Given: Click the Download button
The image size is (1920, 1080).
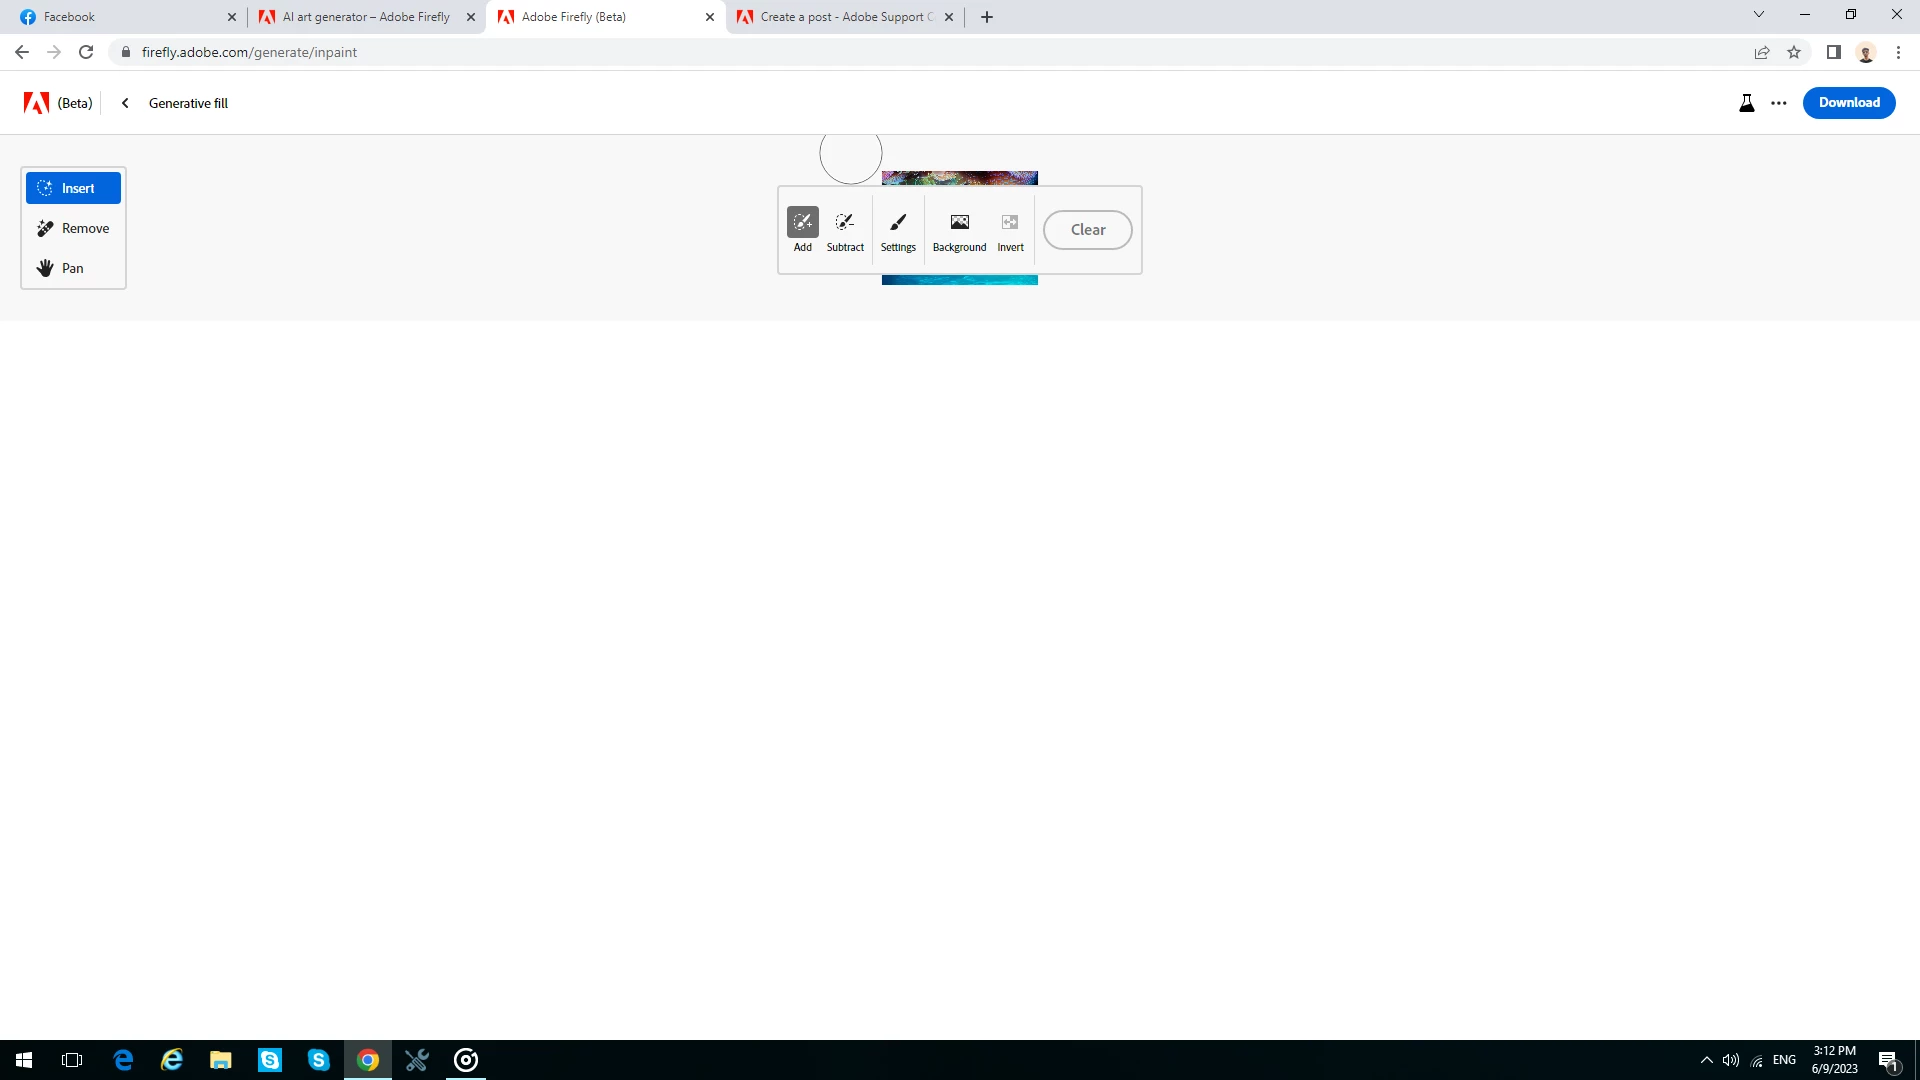Looking at the screenshot, I should [1848, 103].
